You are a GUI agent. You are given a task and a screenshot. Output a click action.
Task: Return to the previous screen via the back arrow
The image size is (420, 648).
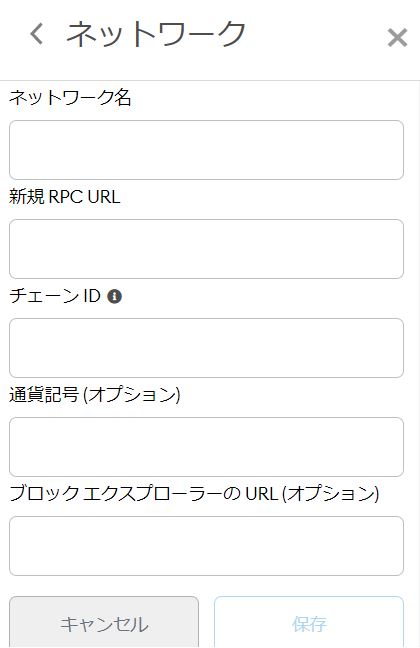coord(36,33)
